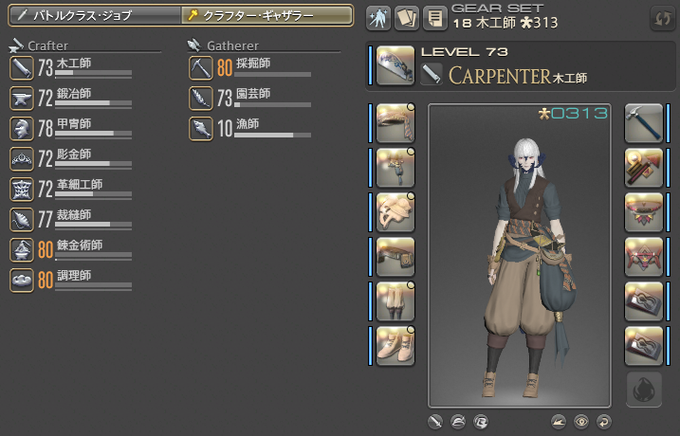Image resolution: width=680 pixels, height=436 pixels.
Task: Click the Gatherer section heading
Action: [x=233, y=46]
